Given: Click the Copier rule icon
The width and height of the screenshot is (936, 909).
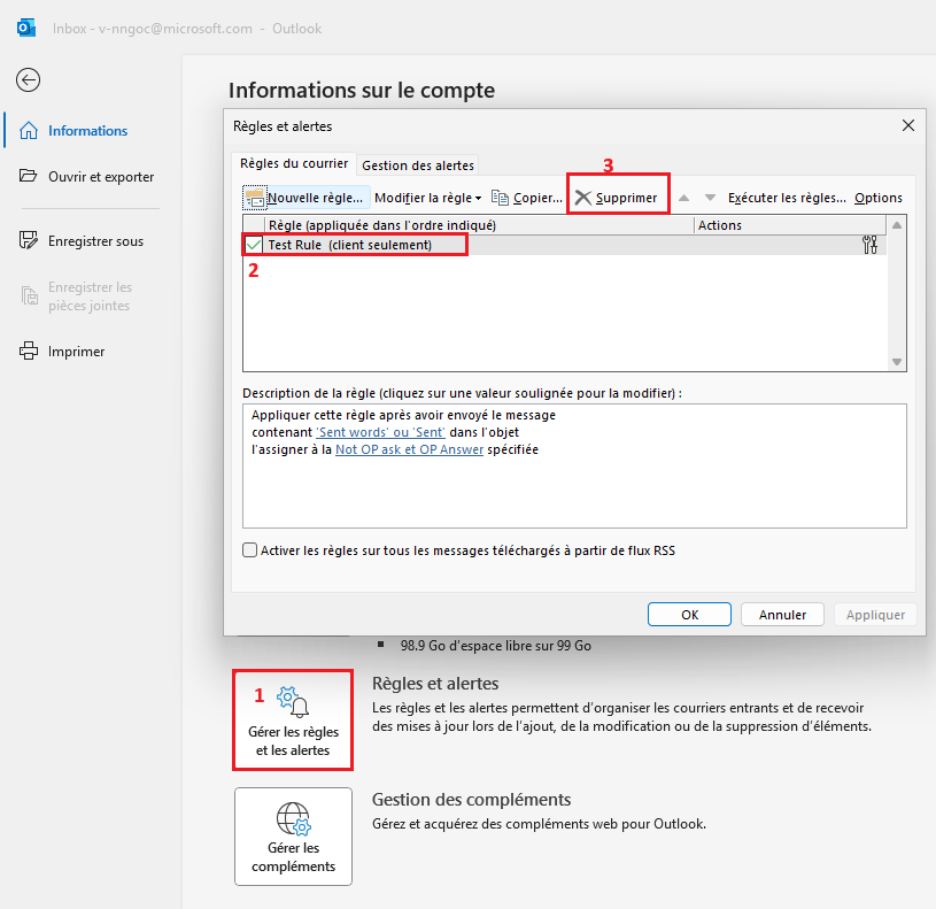Looking at the screenshot, I should 500,198.
